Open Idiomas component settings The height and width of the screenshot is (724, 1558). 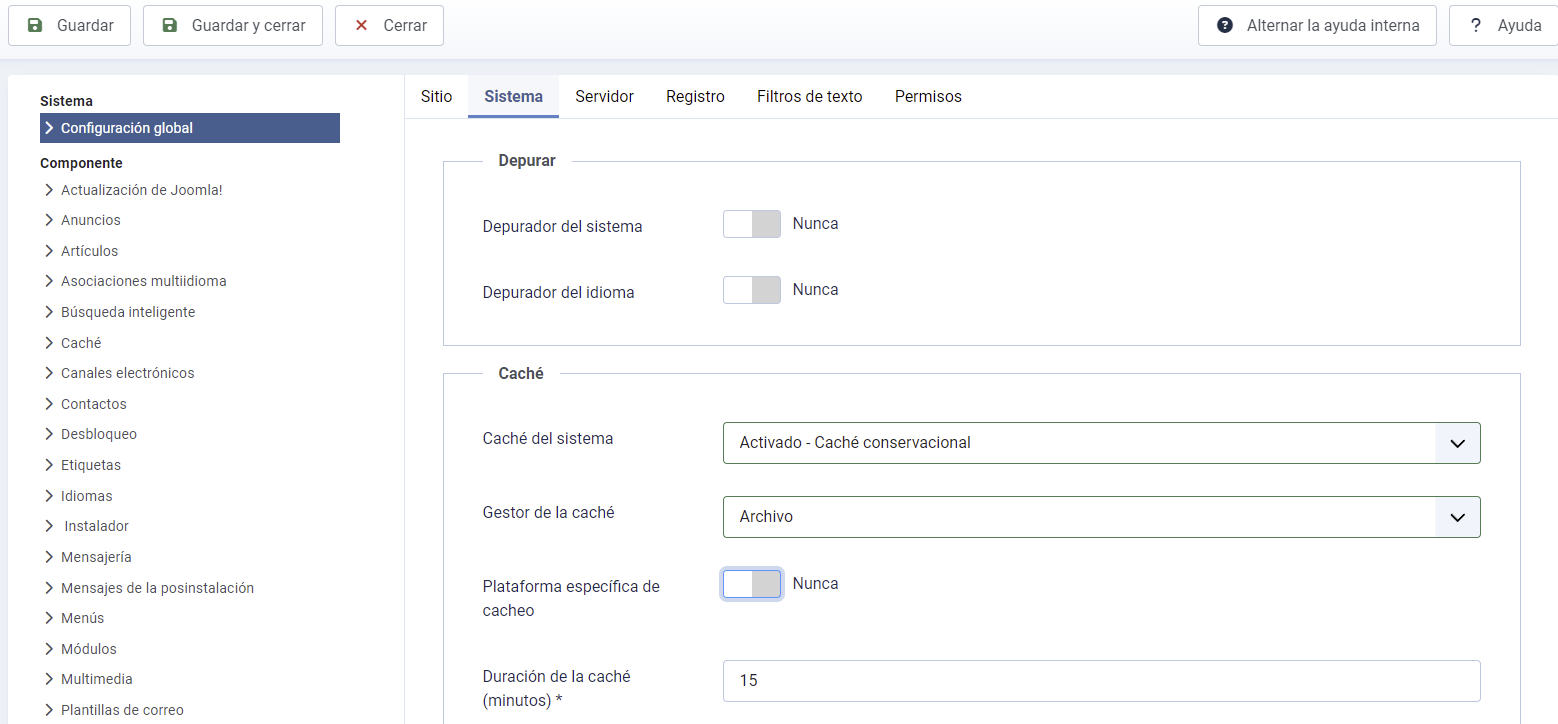click(x=86, y=496)
